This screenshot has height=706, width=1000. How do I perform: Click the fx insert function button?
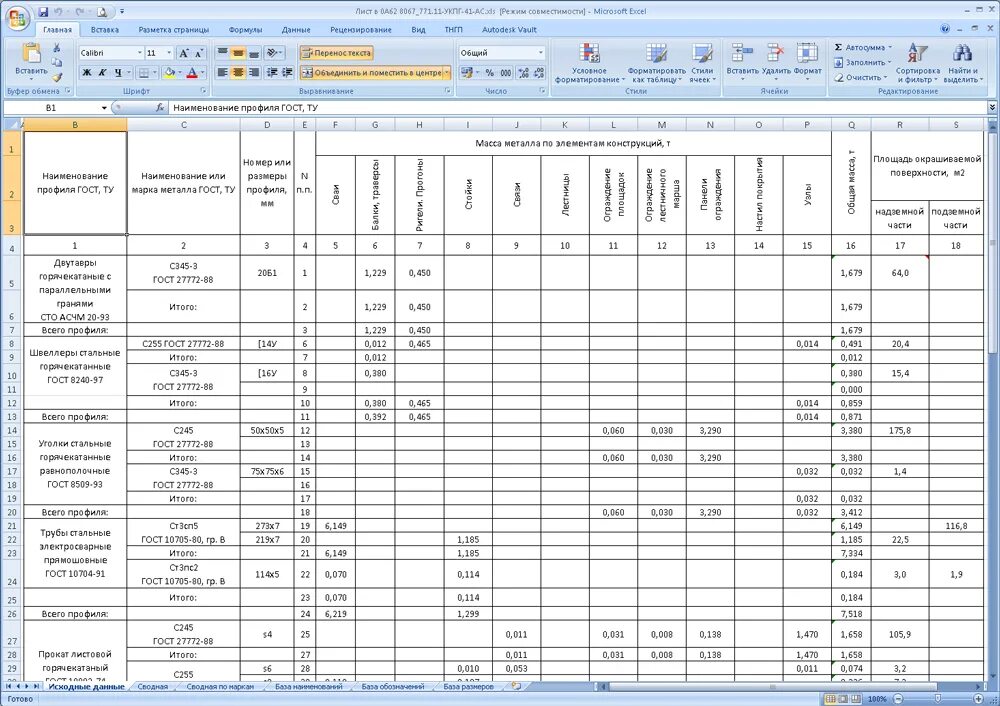click(x=160, y=108)
